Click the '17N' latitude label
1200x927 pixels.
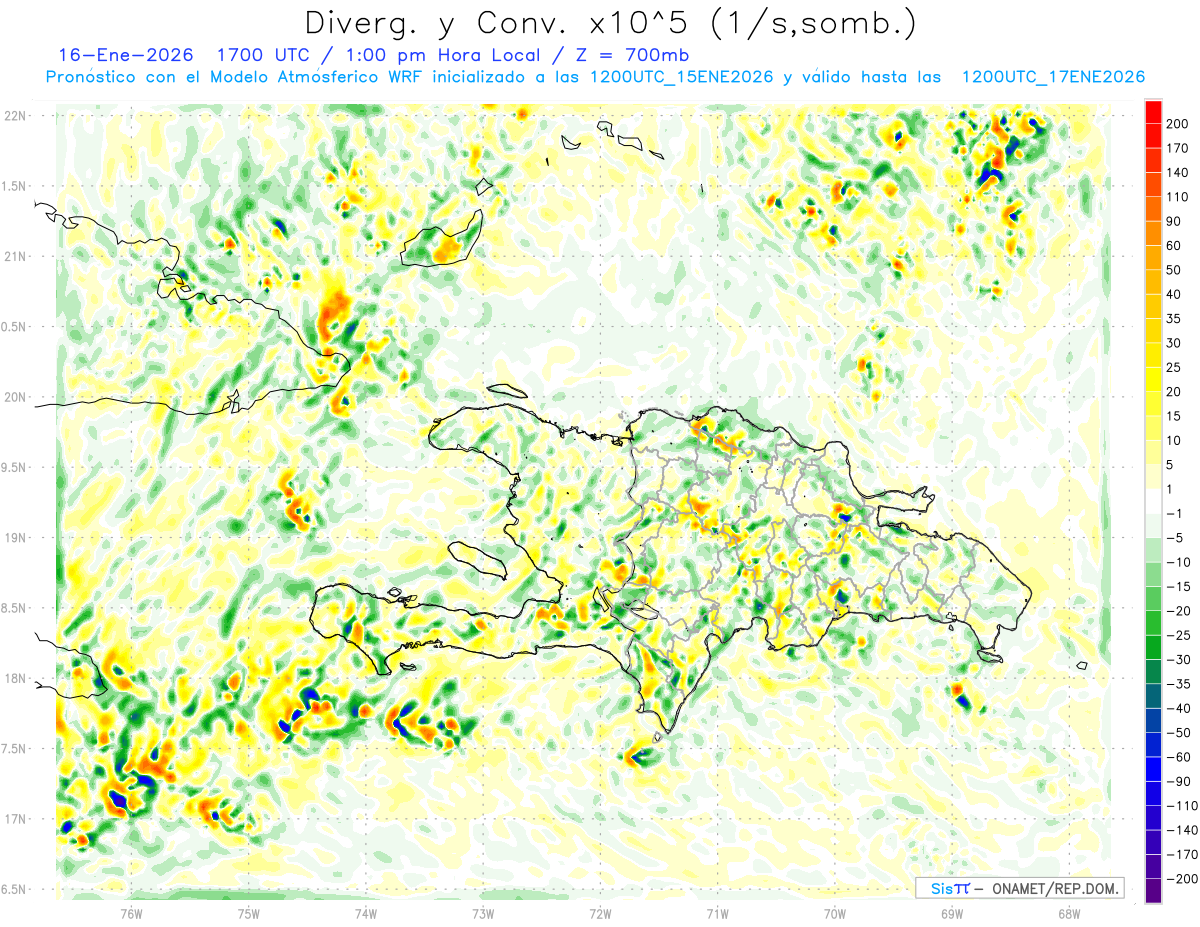coord(14,819)
